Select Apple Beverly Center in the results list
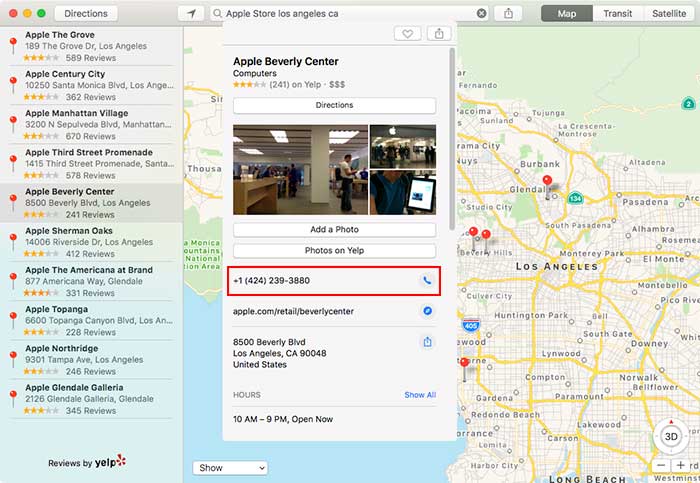700x483 pixels. pyautogui.click(x=91, y=203)
